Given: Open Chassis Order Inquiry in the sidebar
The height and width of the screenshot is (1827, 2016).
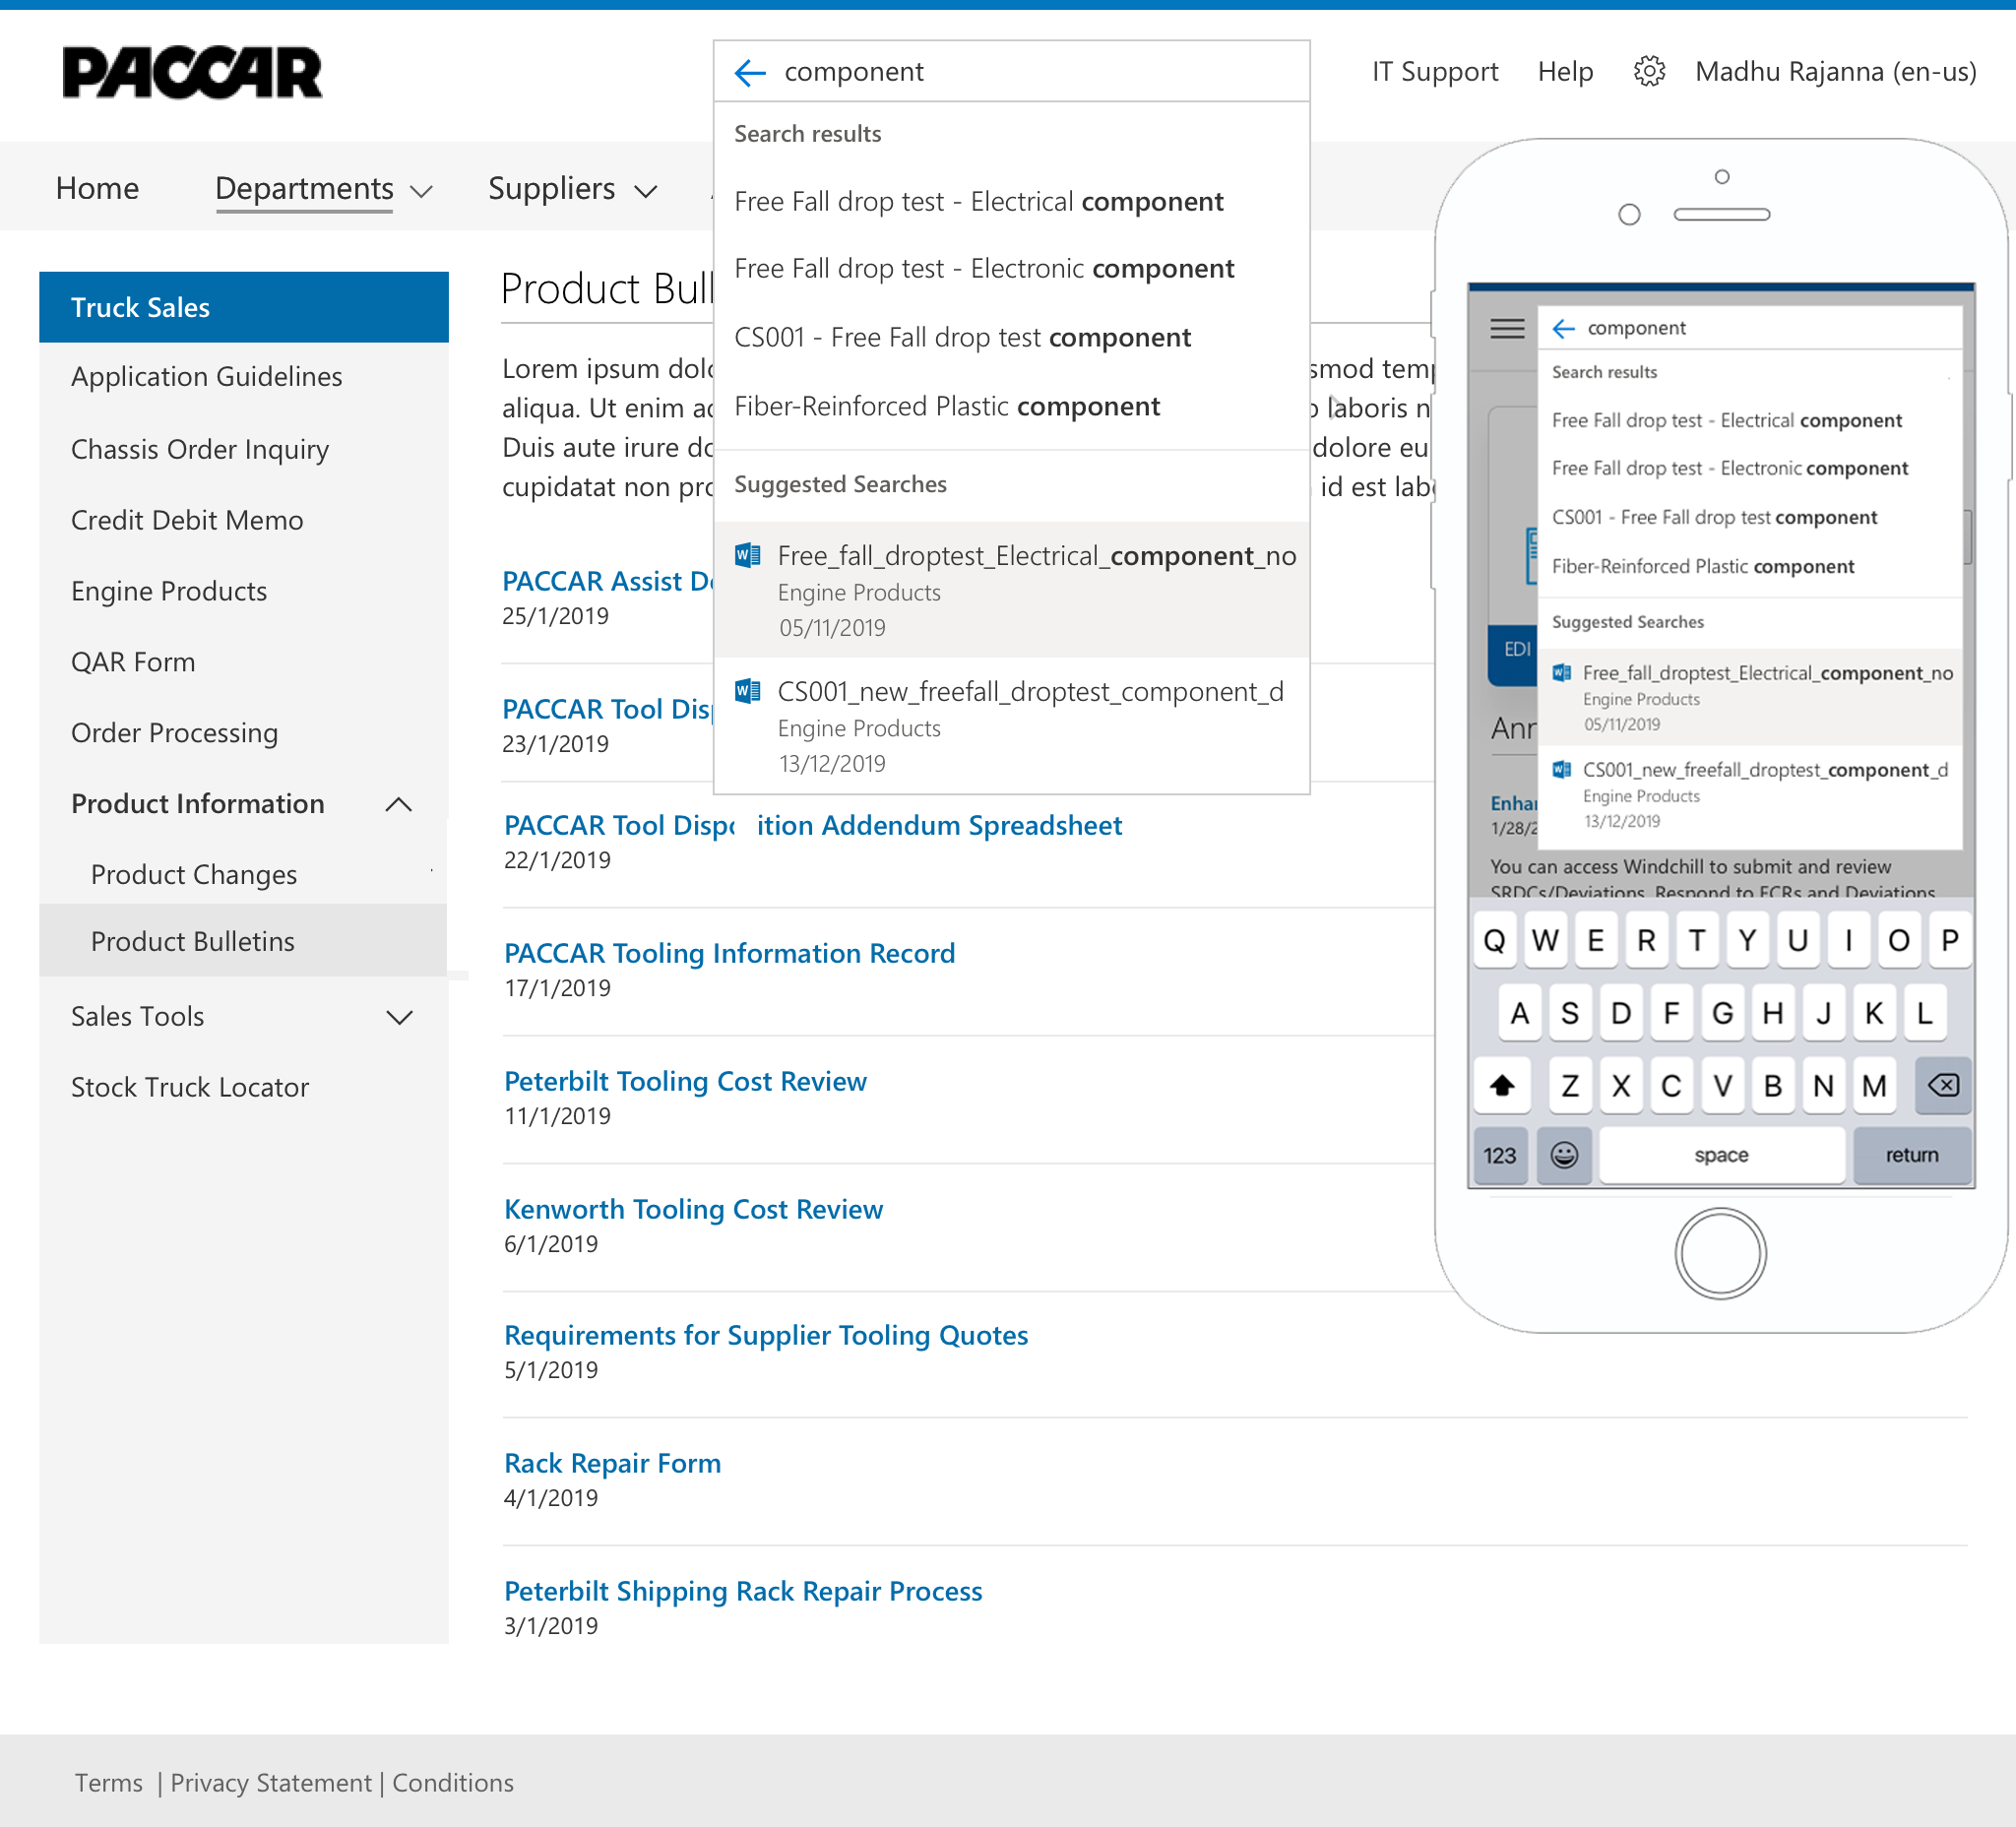Looking at the screenshot, I should (200, 450).
